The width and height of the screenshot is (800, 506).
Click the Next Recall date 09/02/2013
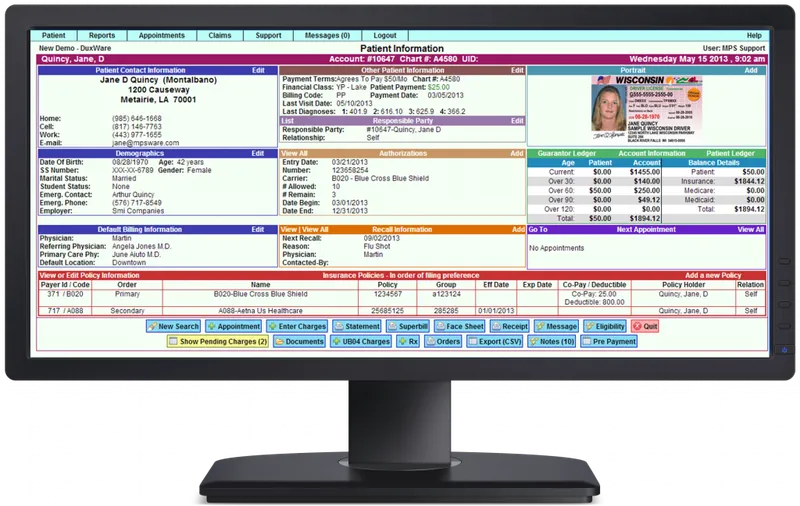click(x=382, y=238)
